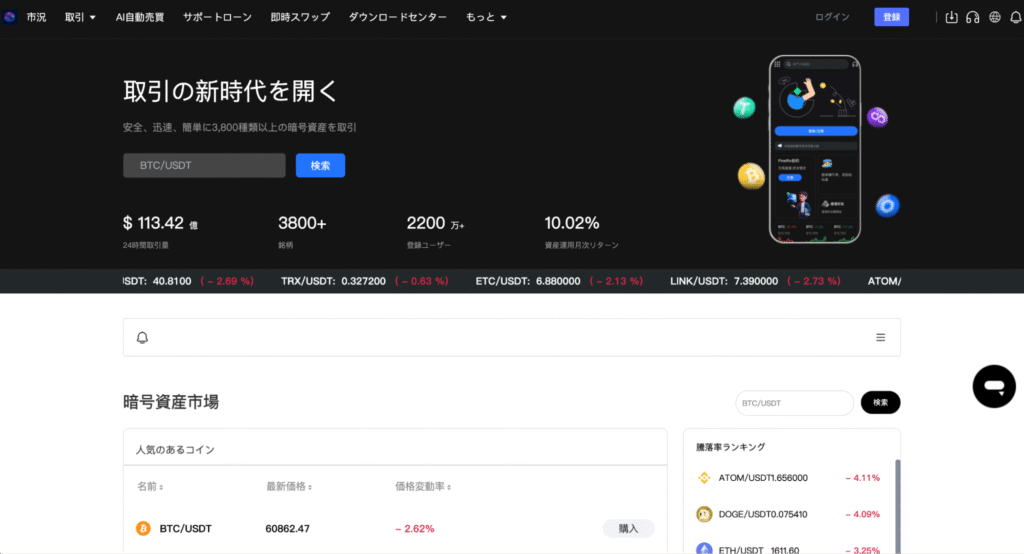Sort by 最新価格 column
This screenshot has width=1024, height=554.
(x=289, y=487)
